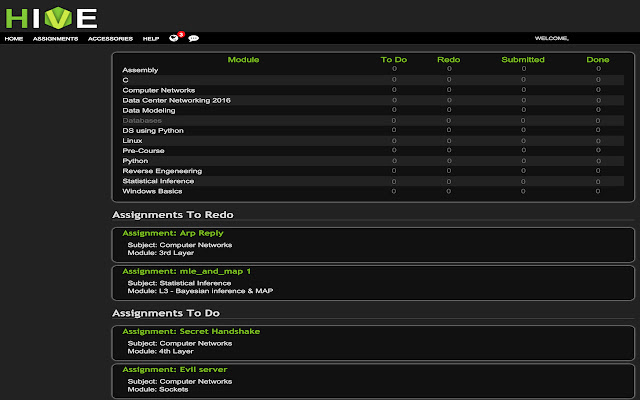Open the chat messages bubble icon
640x400 pixels.
click(x=193, y=38)
